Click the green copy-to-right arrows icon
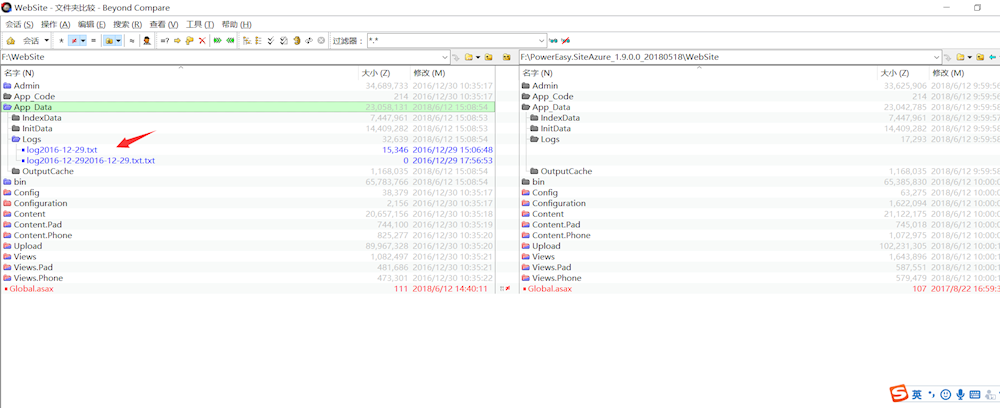Screen dimensions: 1000x408 [217, 41]
